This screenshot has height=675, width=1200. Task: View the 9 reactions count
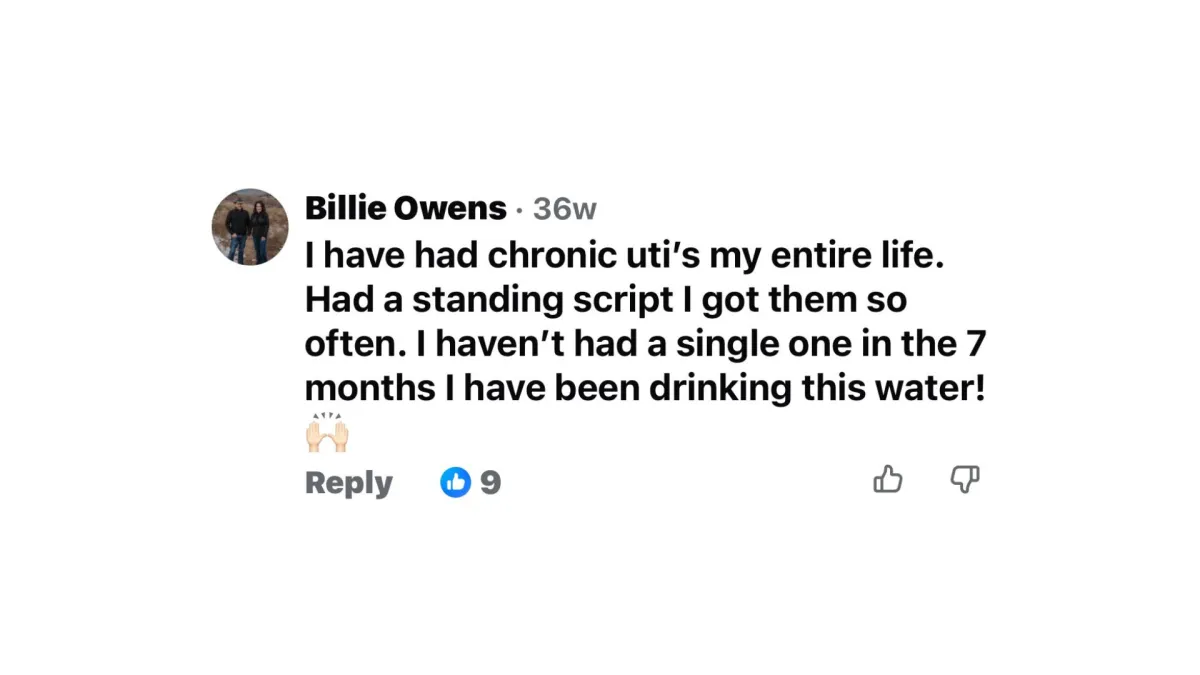[490, 483]
